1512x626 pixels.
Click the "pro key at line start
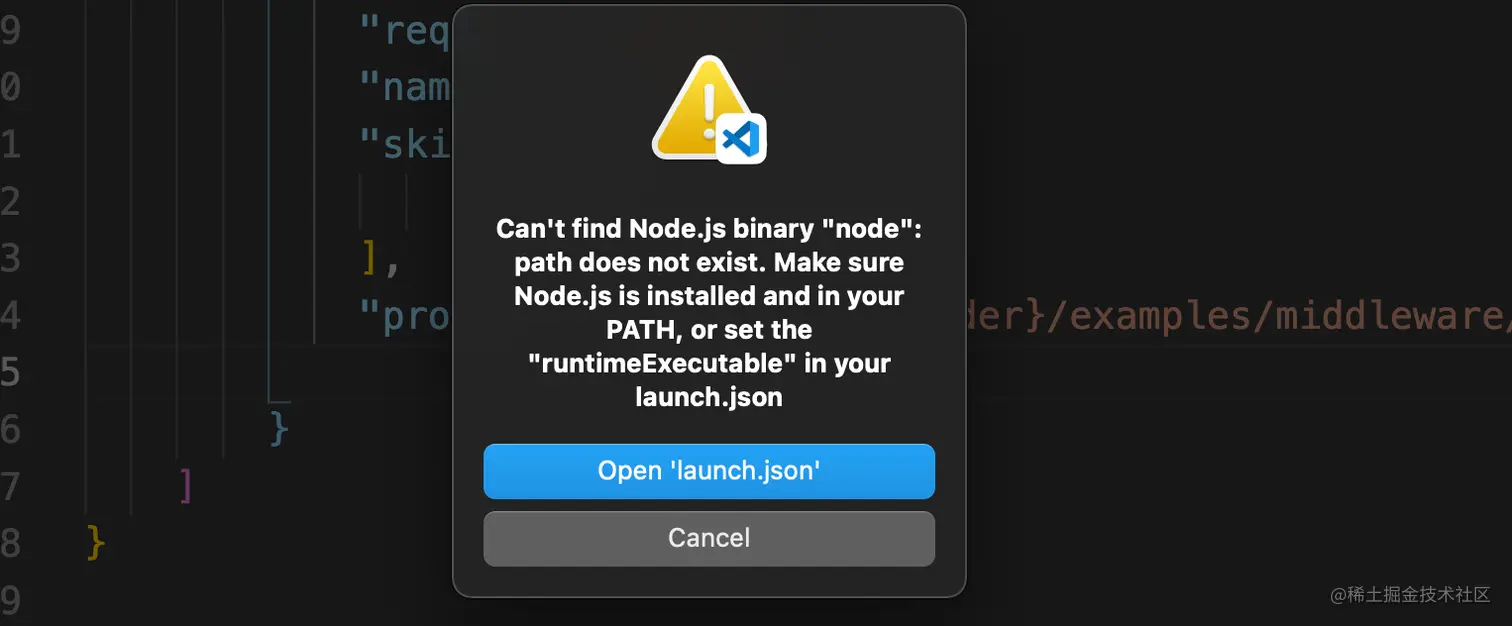click(x=406, y=316)
